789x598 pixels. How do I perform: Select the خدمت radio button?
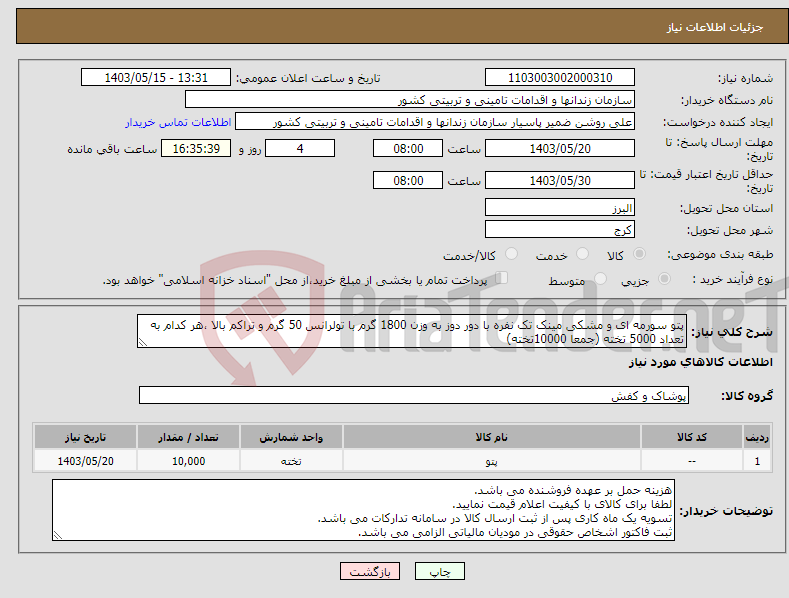(x=582, y=254)
